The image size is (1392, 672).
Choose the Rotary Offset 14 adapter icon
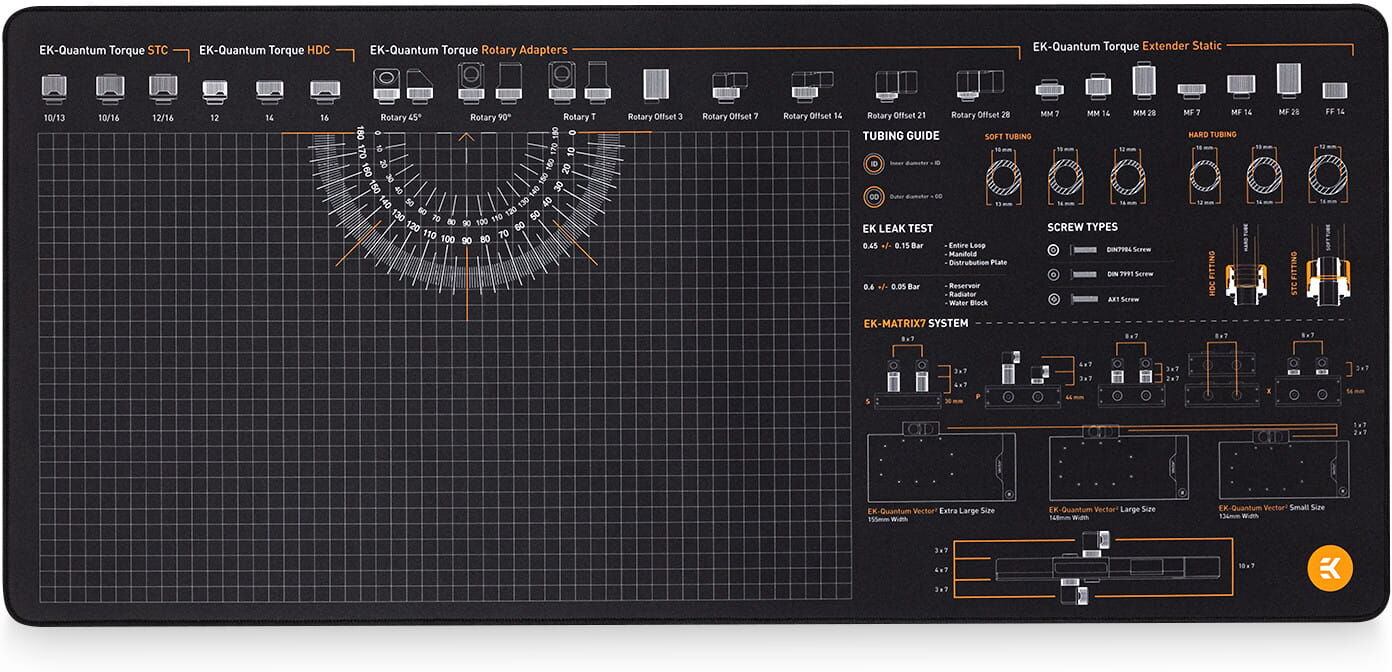(812, 86)
